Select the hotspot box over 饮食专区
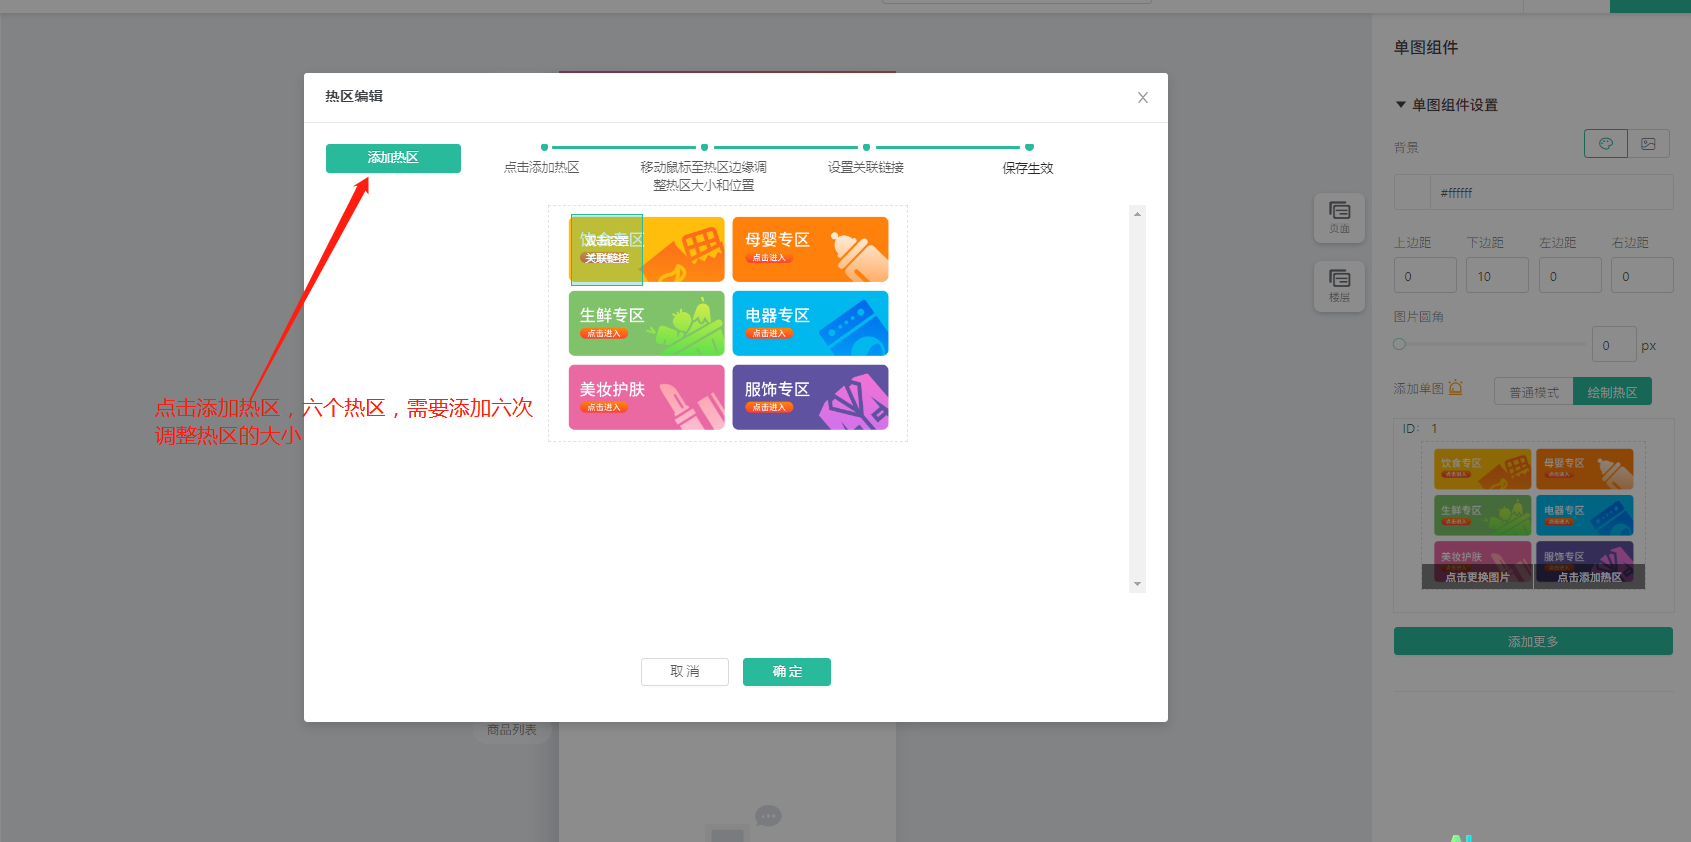This screenshot has height=842, width=1691. click(x=606, y=250)
